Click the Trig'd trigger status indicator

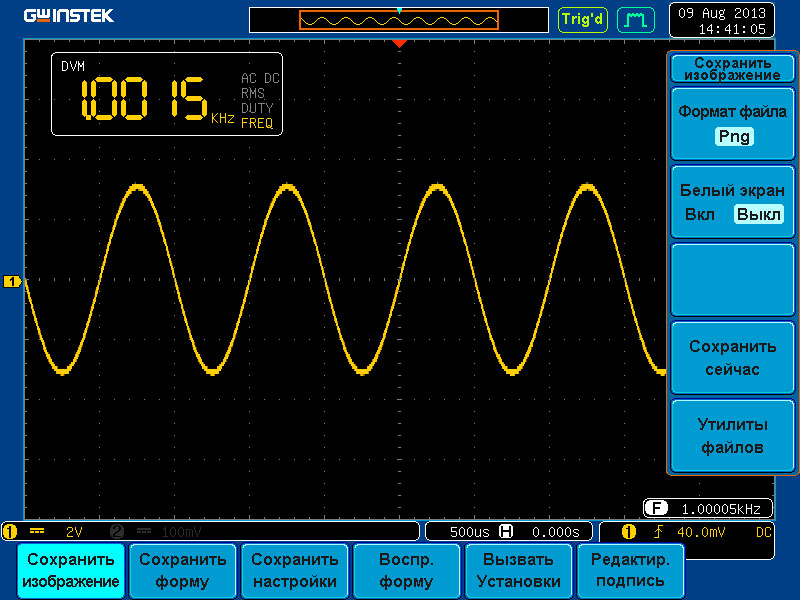click(582, 19)
